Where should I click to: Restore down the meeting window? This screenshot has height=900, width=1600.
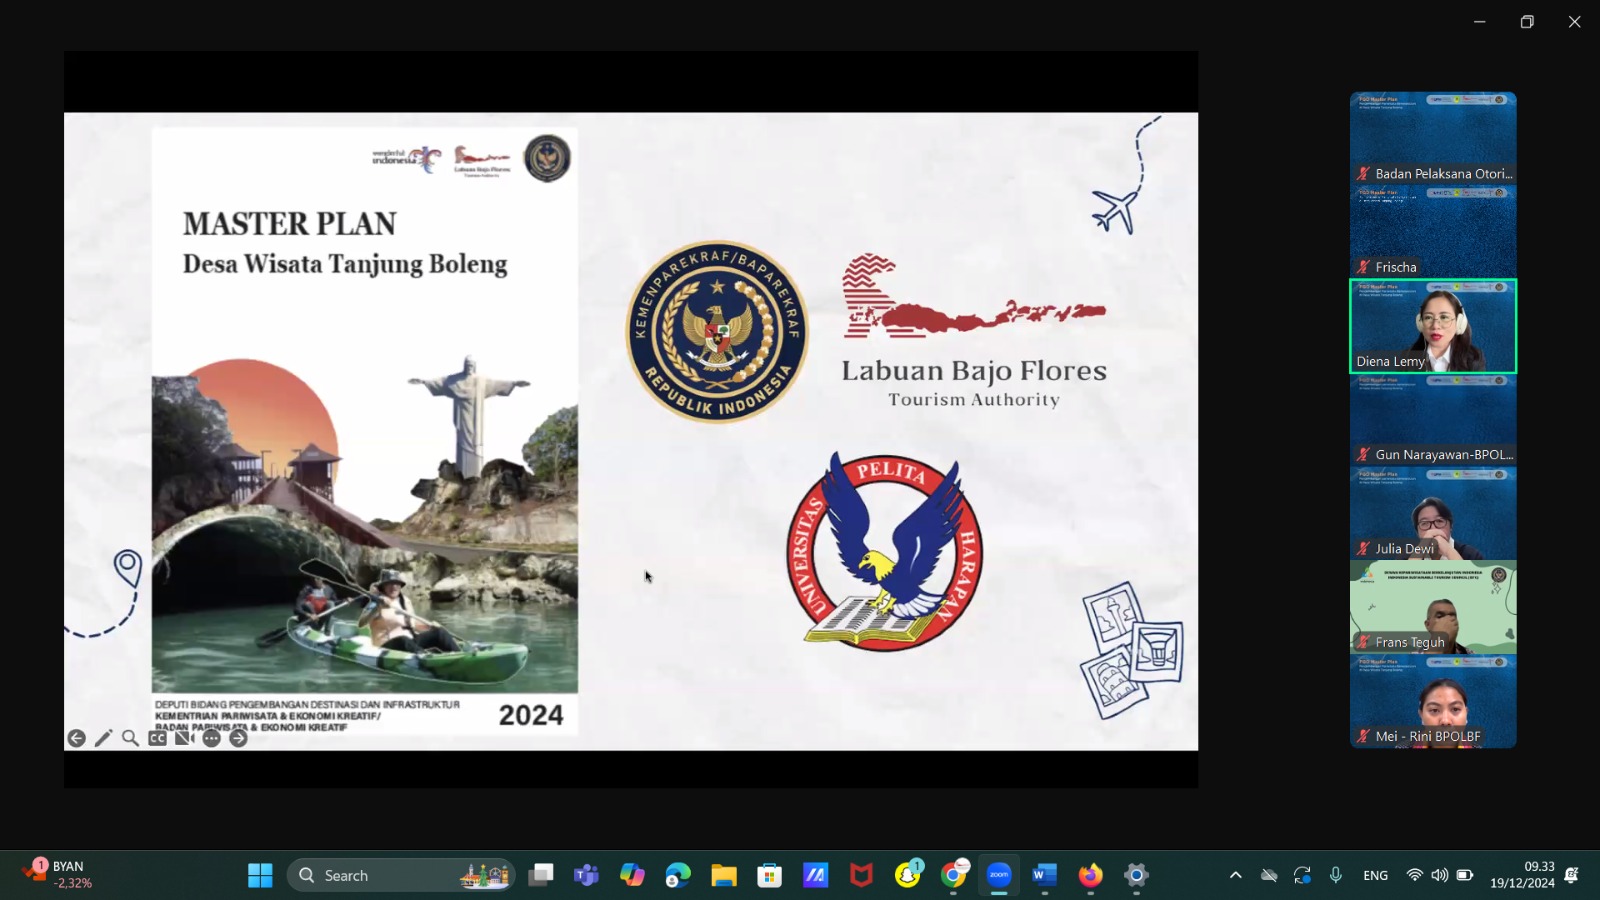tap(1527, 22)
